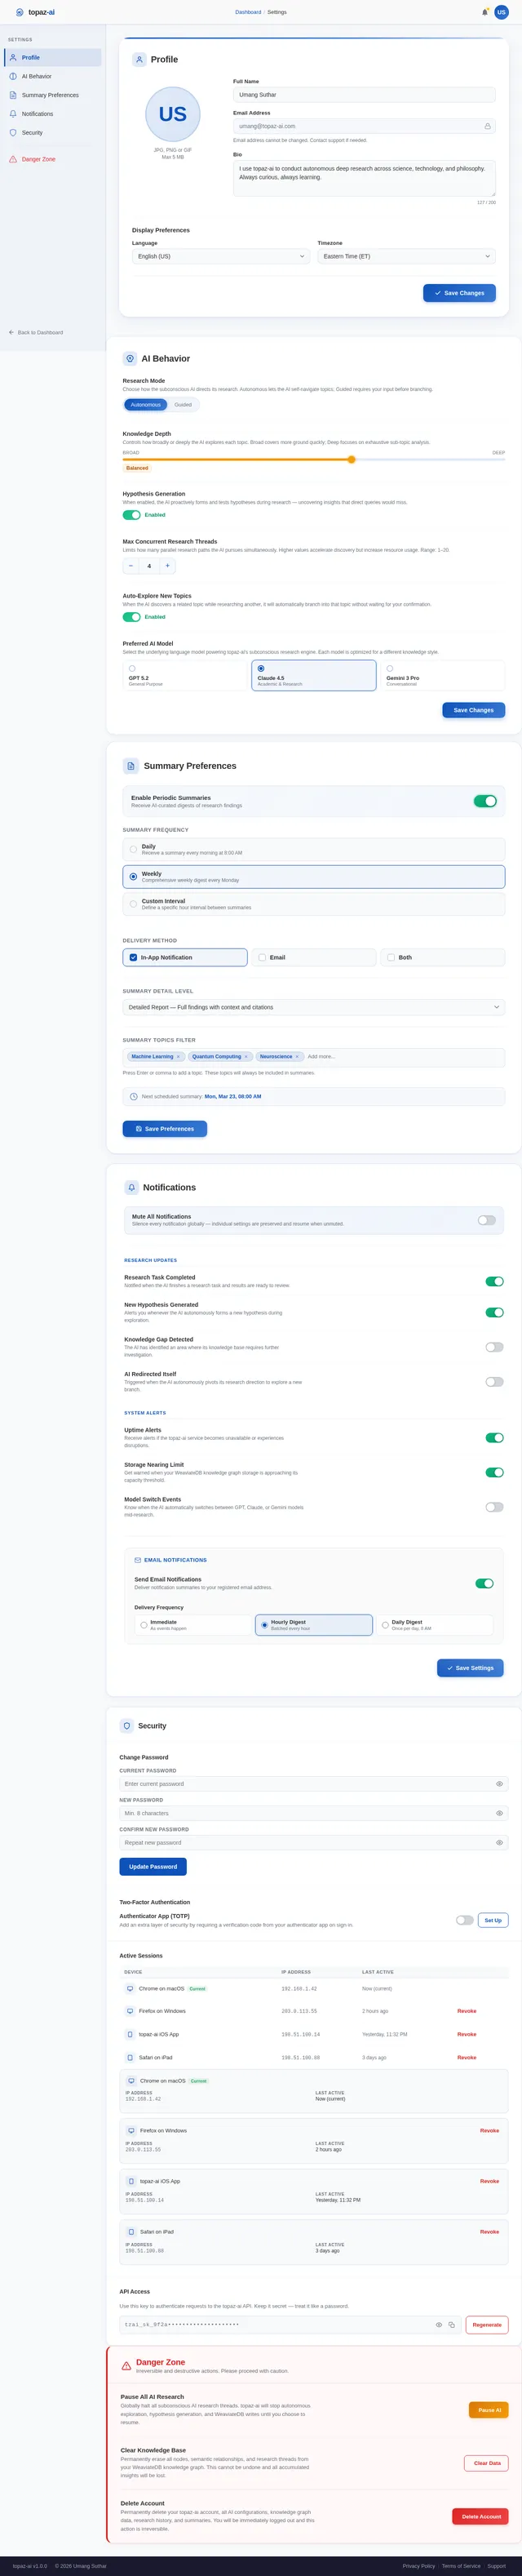Screen dimensions: 522x2576
Task: Open the US user avatar in header
Action: (501, 12)
